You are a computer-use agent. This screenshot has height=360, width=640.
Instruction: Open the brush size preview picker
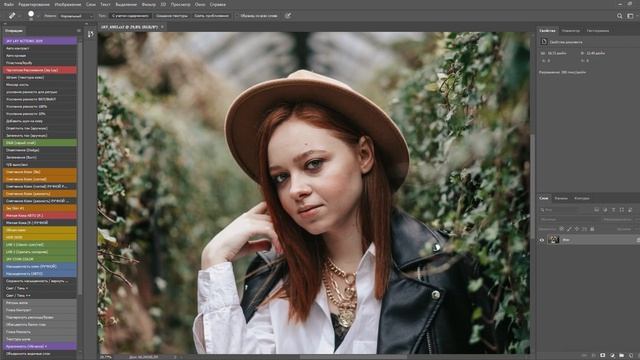pyautogui.click(x=31, y=14)
